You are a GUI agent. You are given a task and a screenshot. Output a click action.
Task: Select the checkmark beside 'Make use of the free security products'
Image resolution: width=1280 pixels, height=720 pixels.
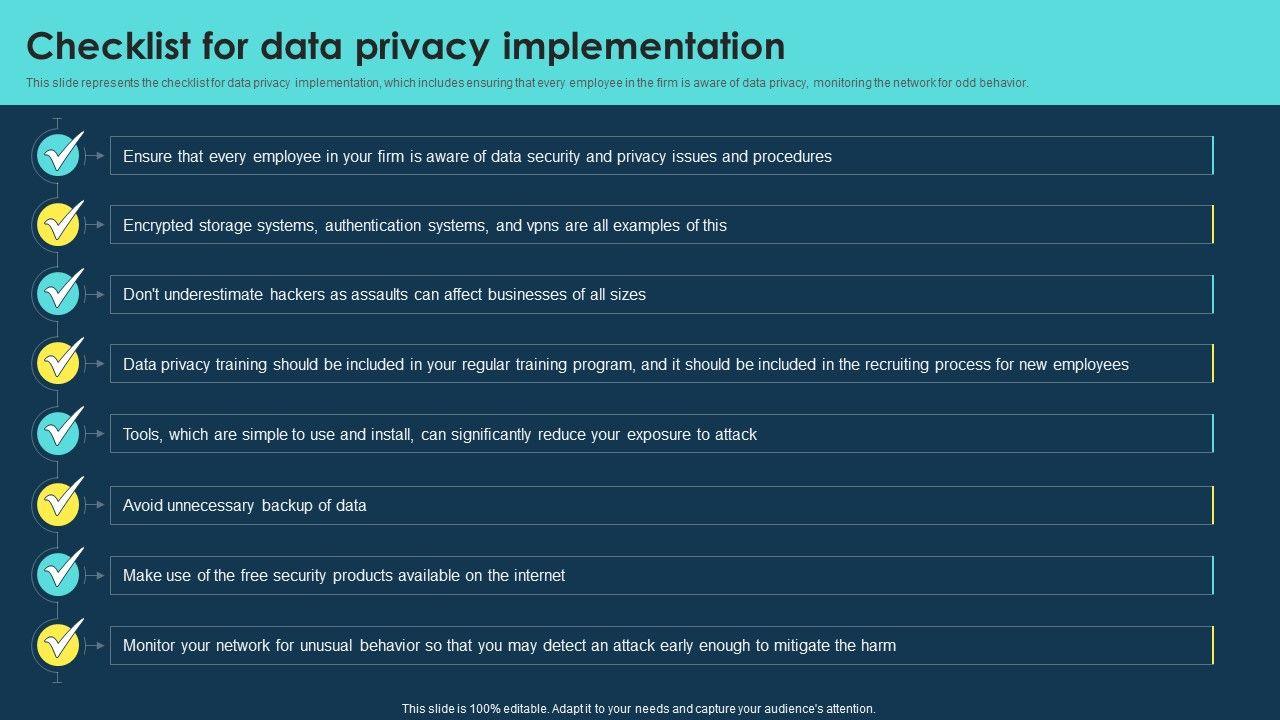click(x=59, y=574)
